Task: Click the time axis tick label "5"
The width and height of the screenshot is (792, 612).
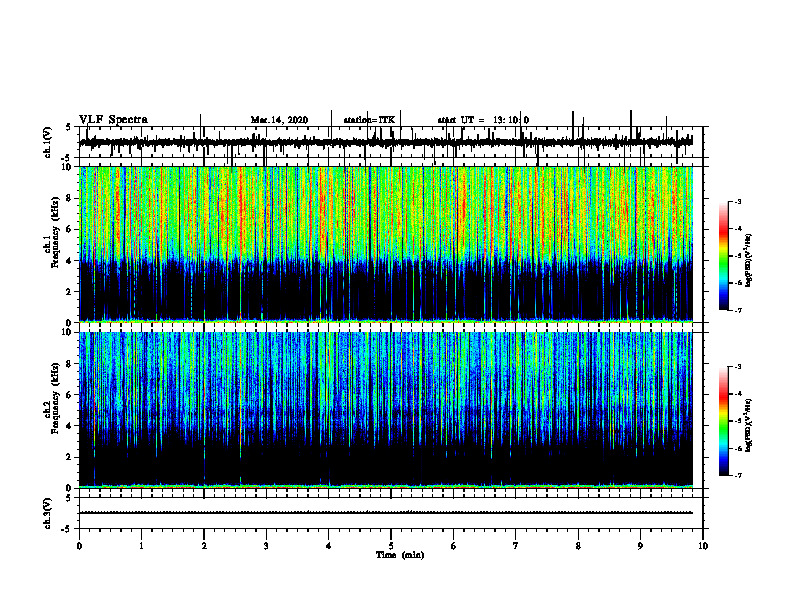Action: [391, 546]
